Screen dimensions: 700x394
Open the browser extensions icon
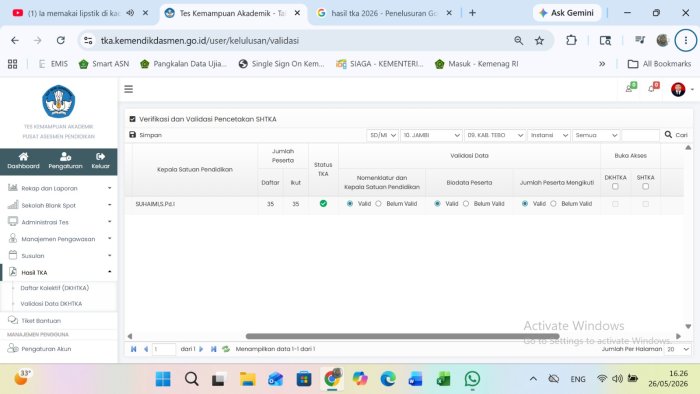pos(571,41)
